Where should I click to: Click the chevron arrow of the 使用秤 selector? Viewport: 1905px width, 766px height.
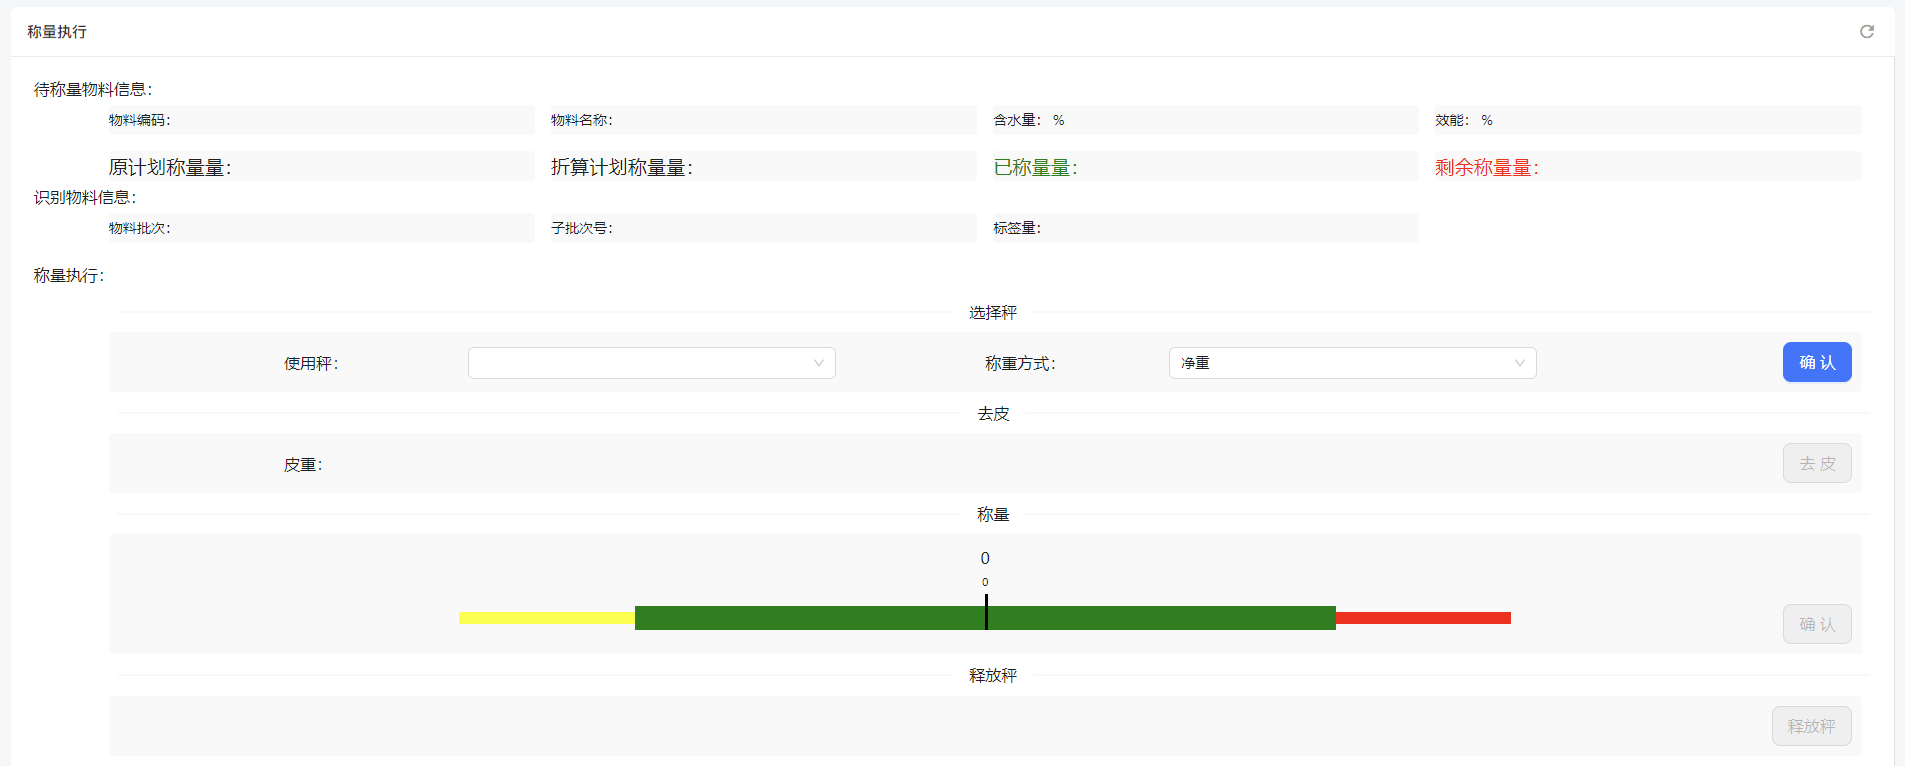tap(818, 363)
